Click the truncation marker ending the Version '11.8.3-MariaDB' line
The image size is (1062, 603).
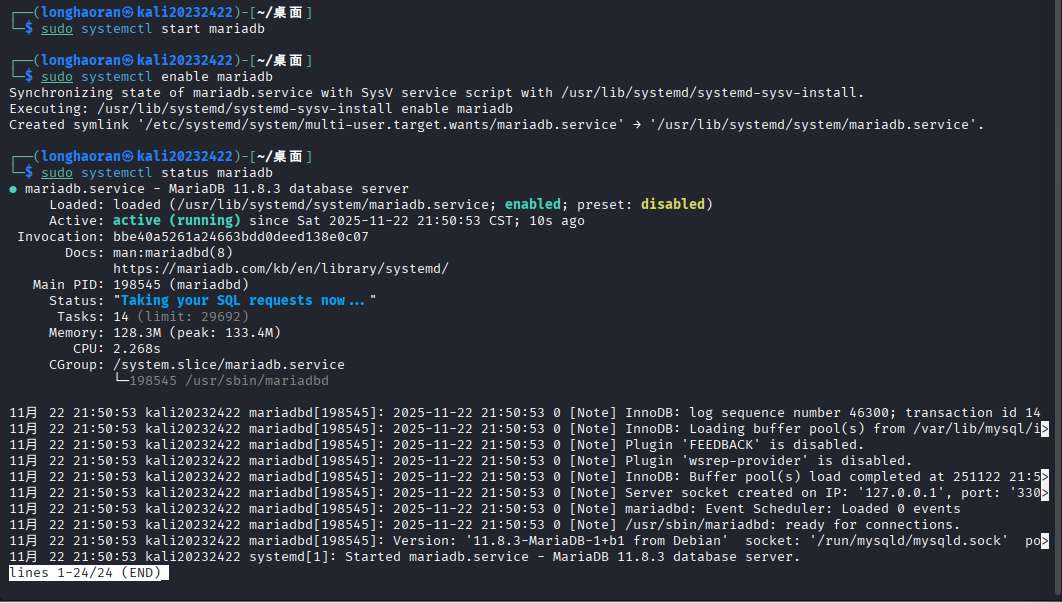pyautogui.click(x=1045, y=541)
